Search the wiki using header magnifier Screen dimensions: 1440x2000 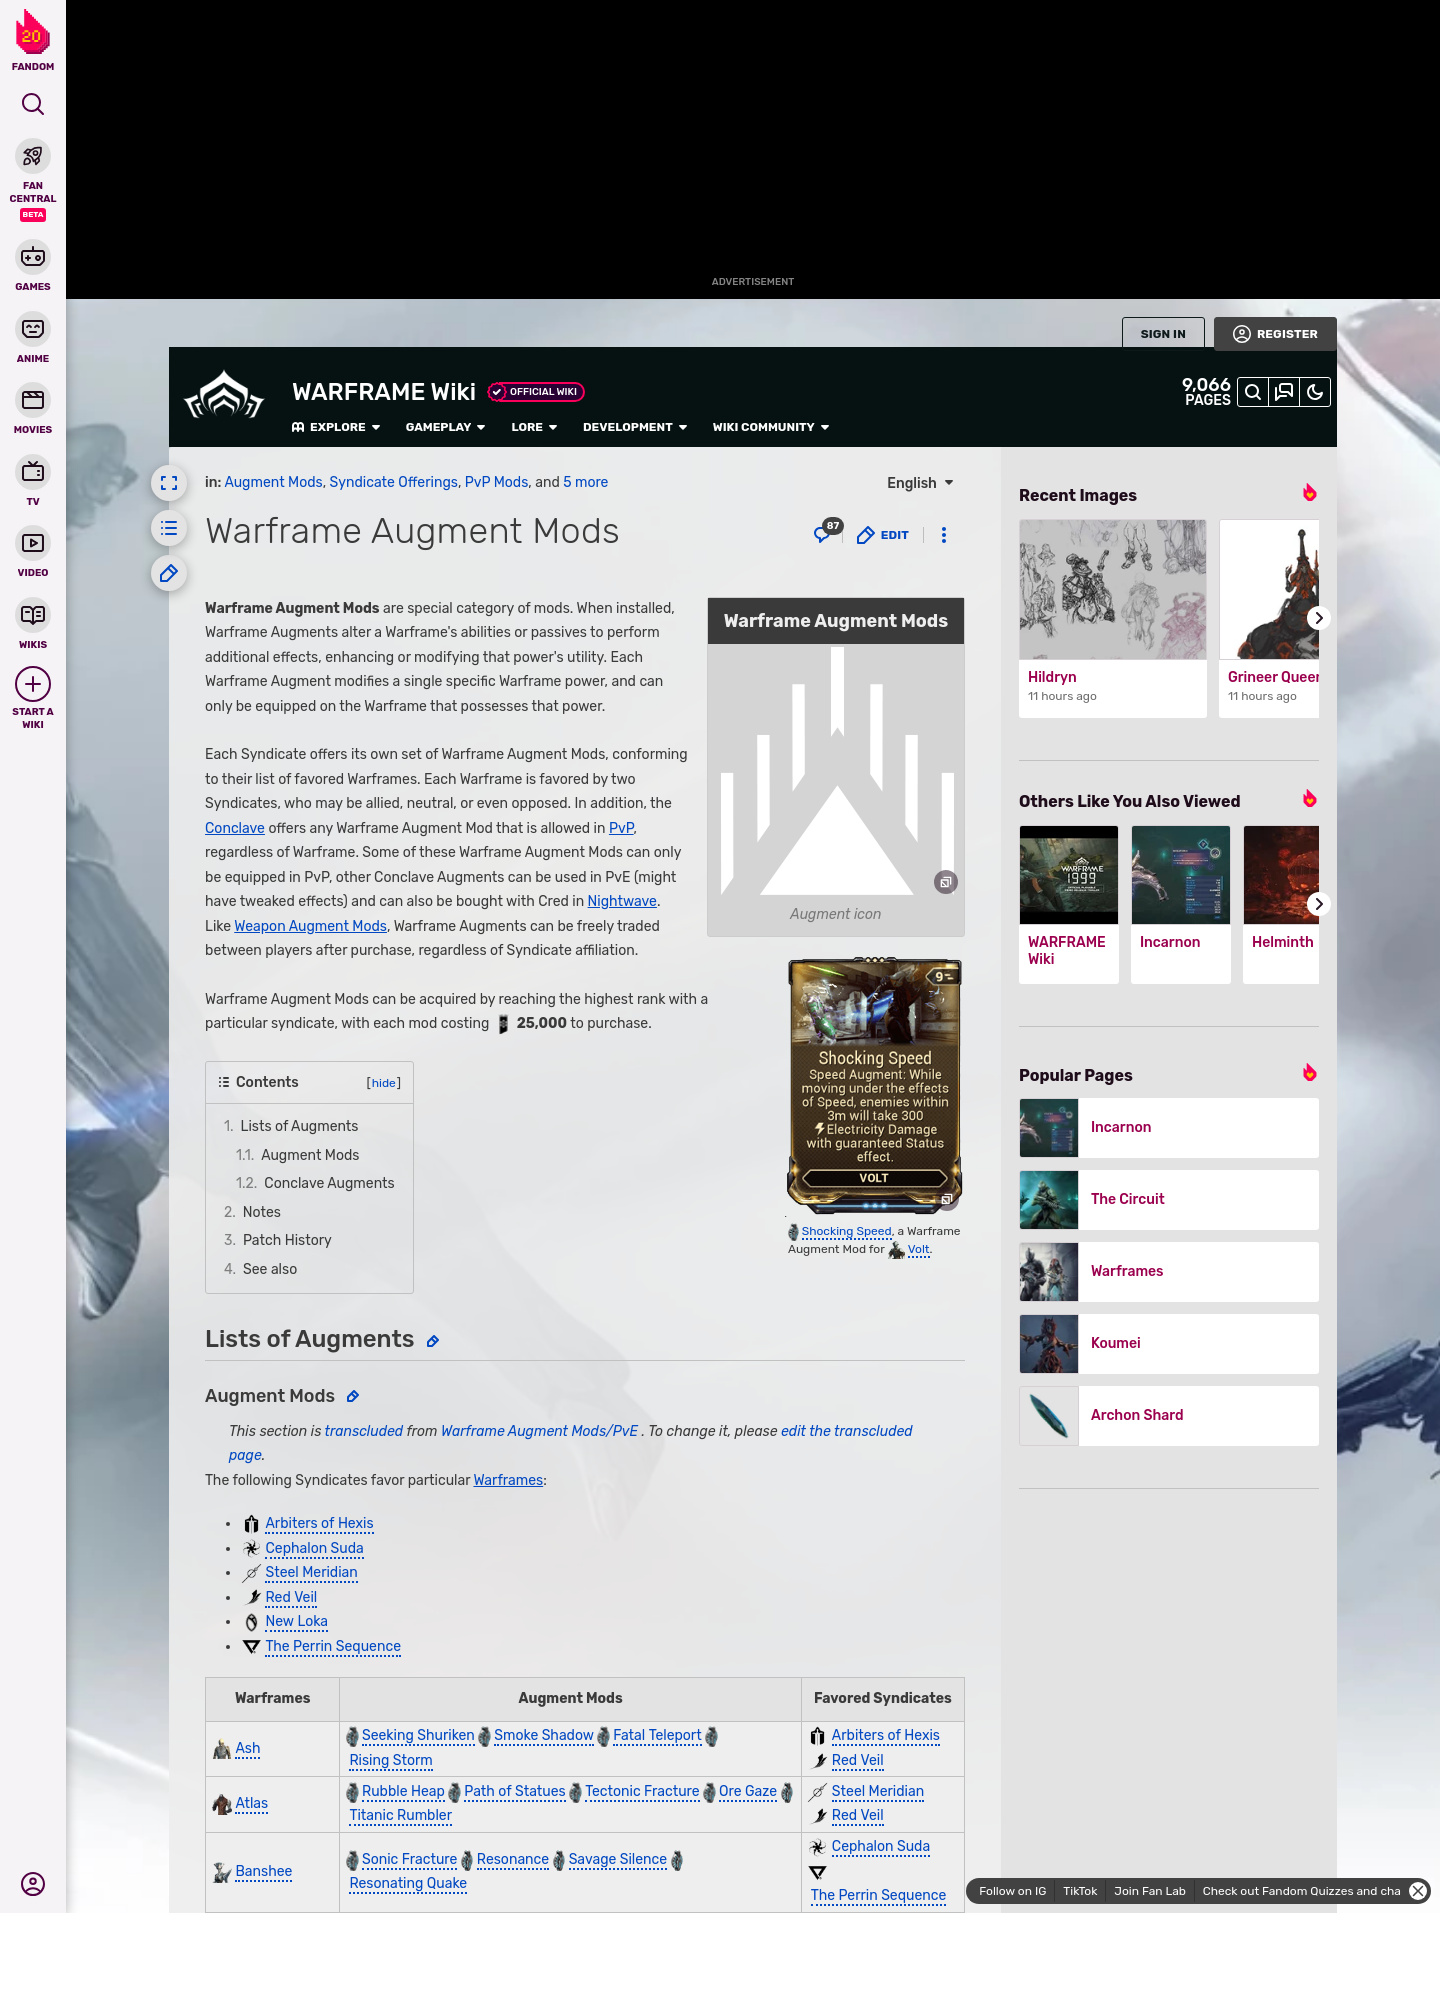click(x=1253, y=392)
